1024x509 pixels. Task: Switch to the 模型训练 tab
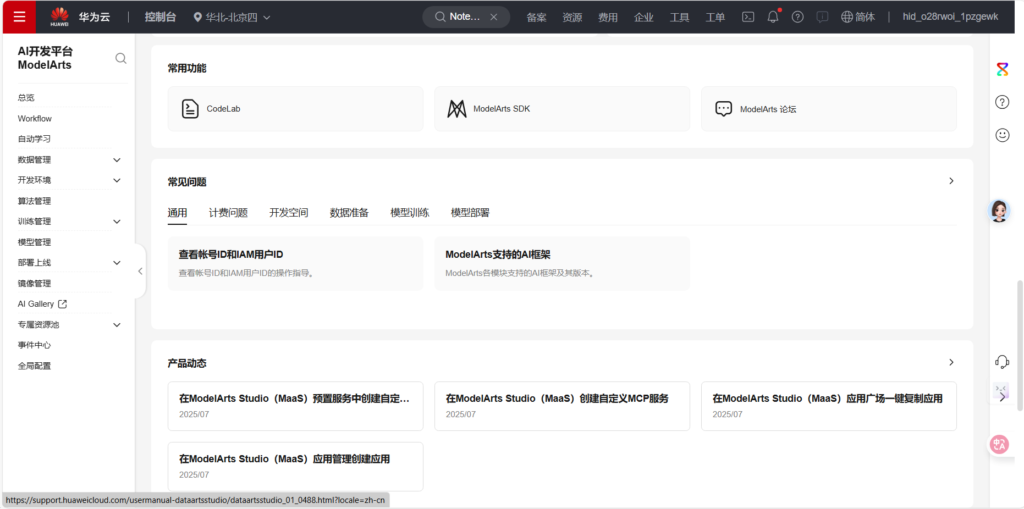409,212
